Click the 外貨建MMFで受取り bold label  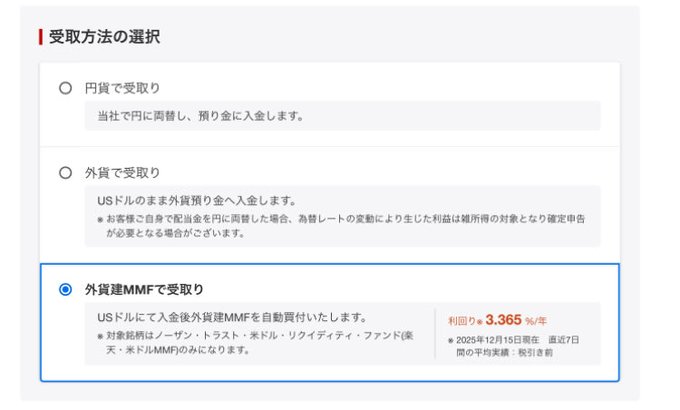pyautogui.click(x=144, y=290)
